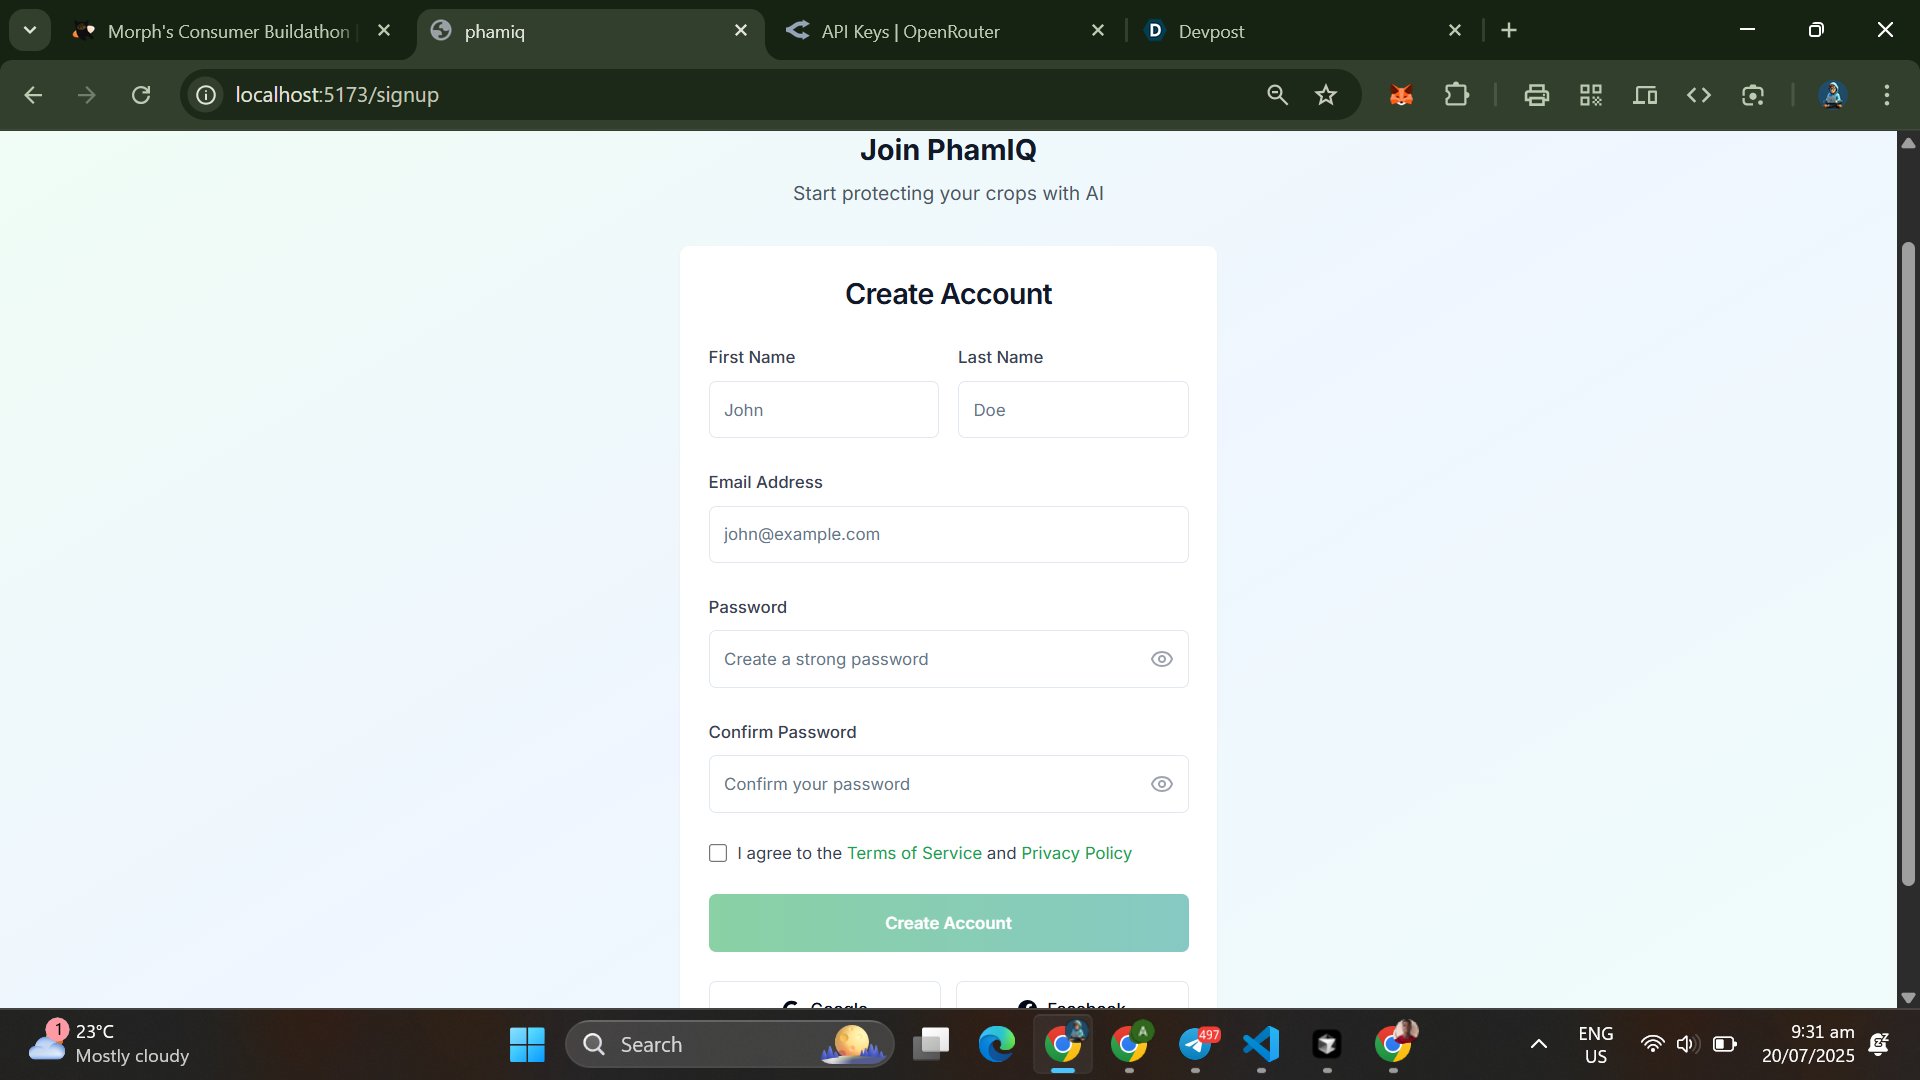The image size is (1920, 1080).
Task: Open the QR code generator icon
Action: 1590,95
